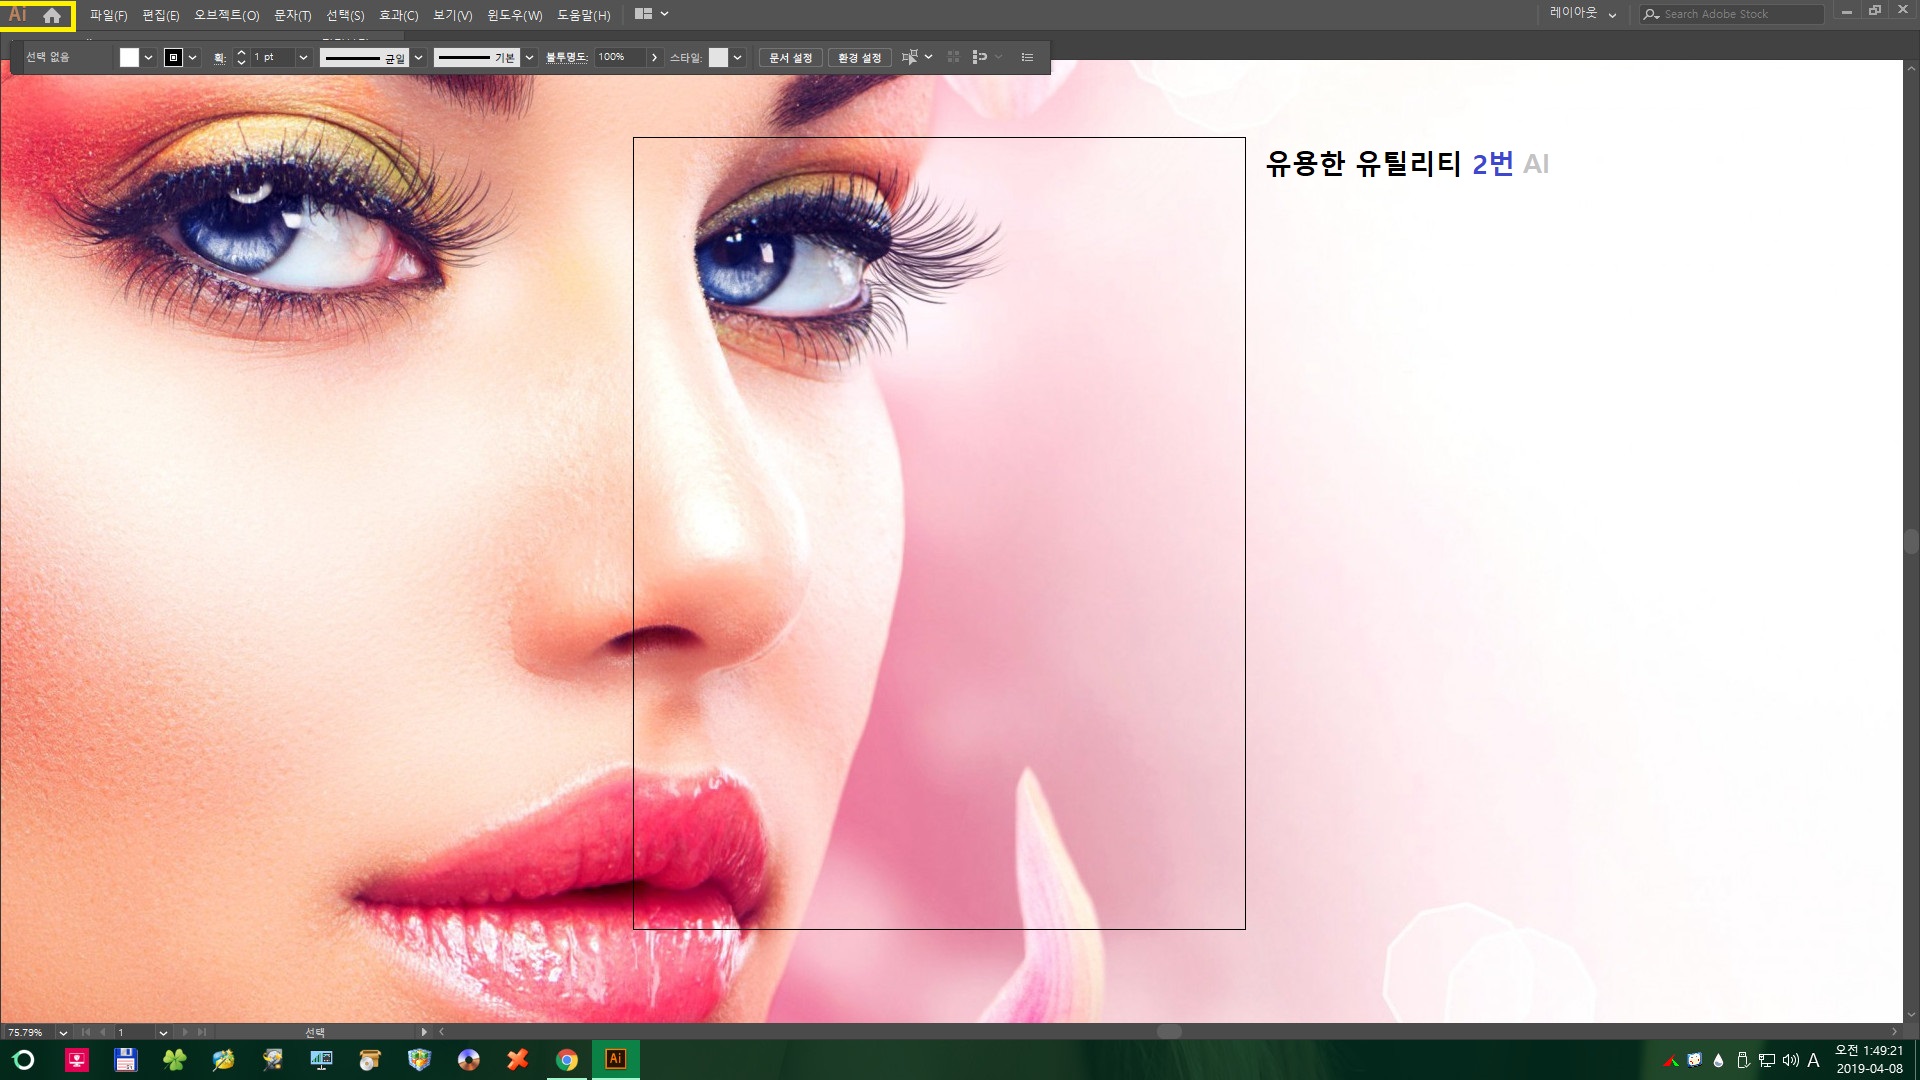Expand the stroke weight dropdown

tap(302, 57)
